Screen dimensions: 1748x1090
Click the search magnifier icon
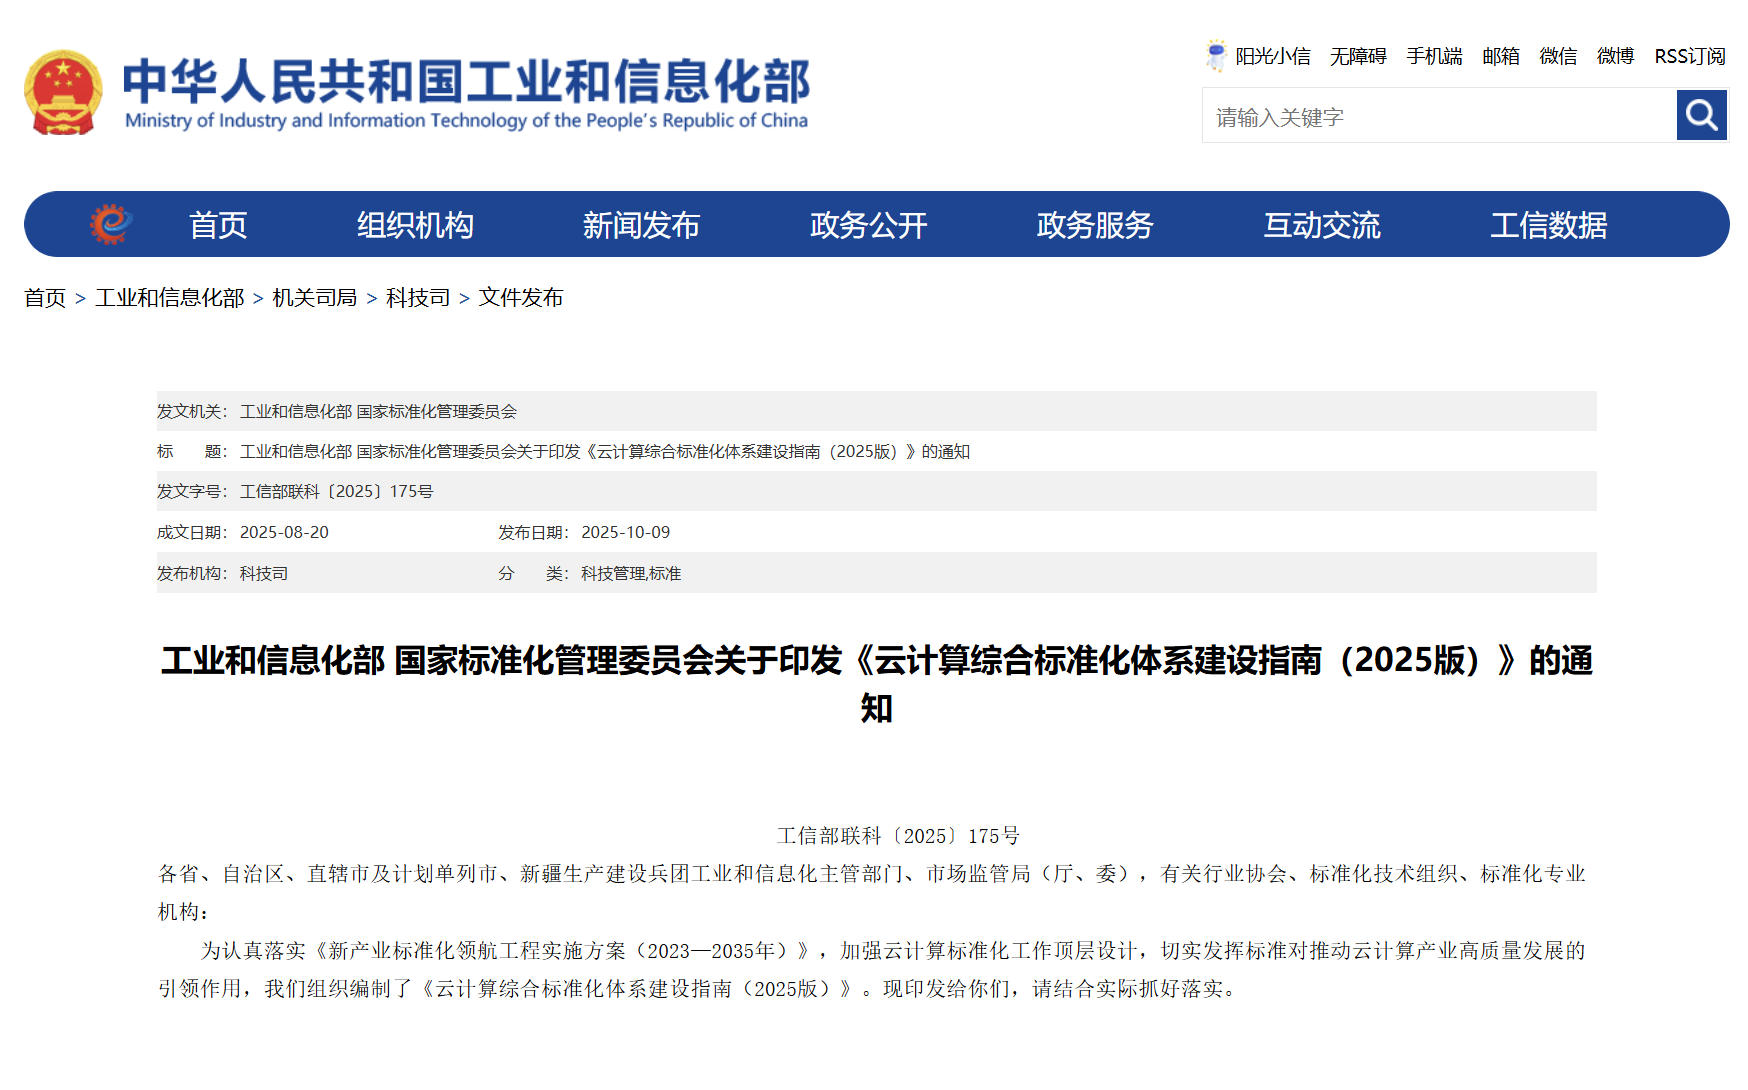(x=1700, y=115)
